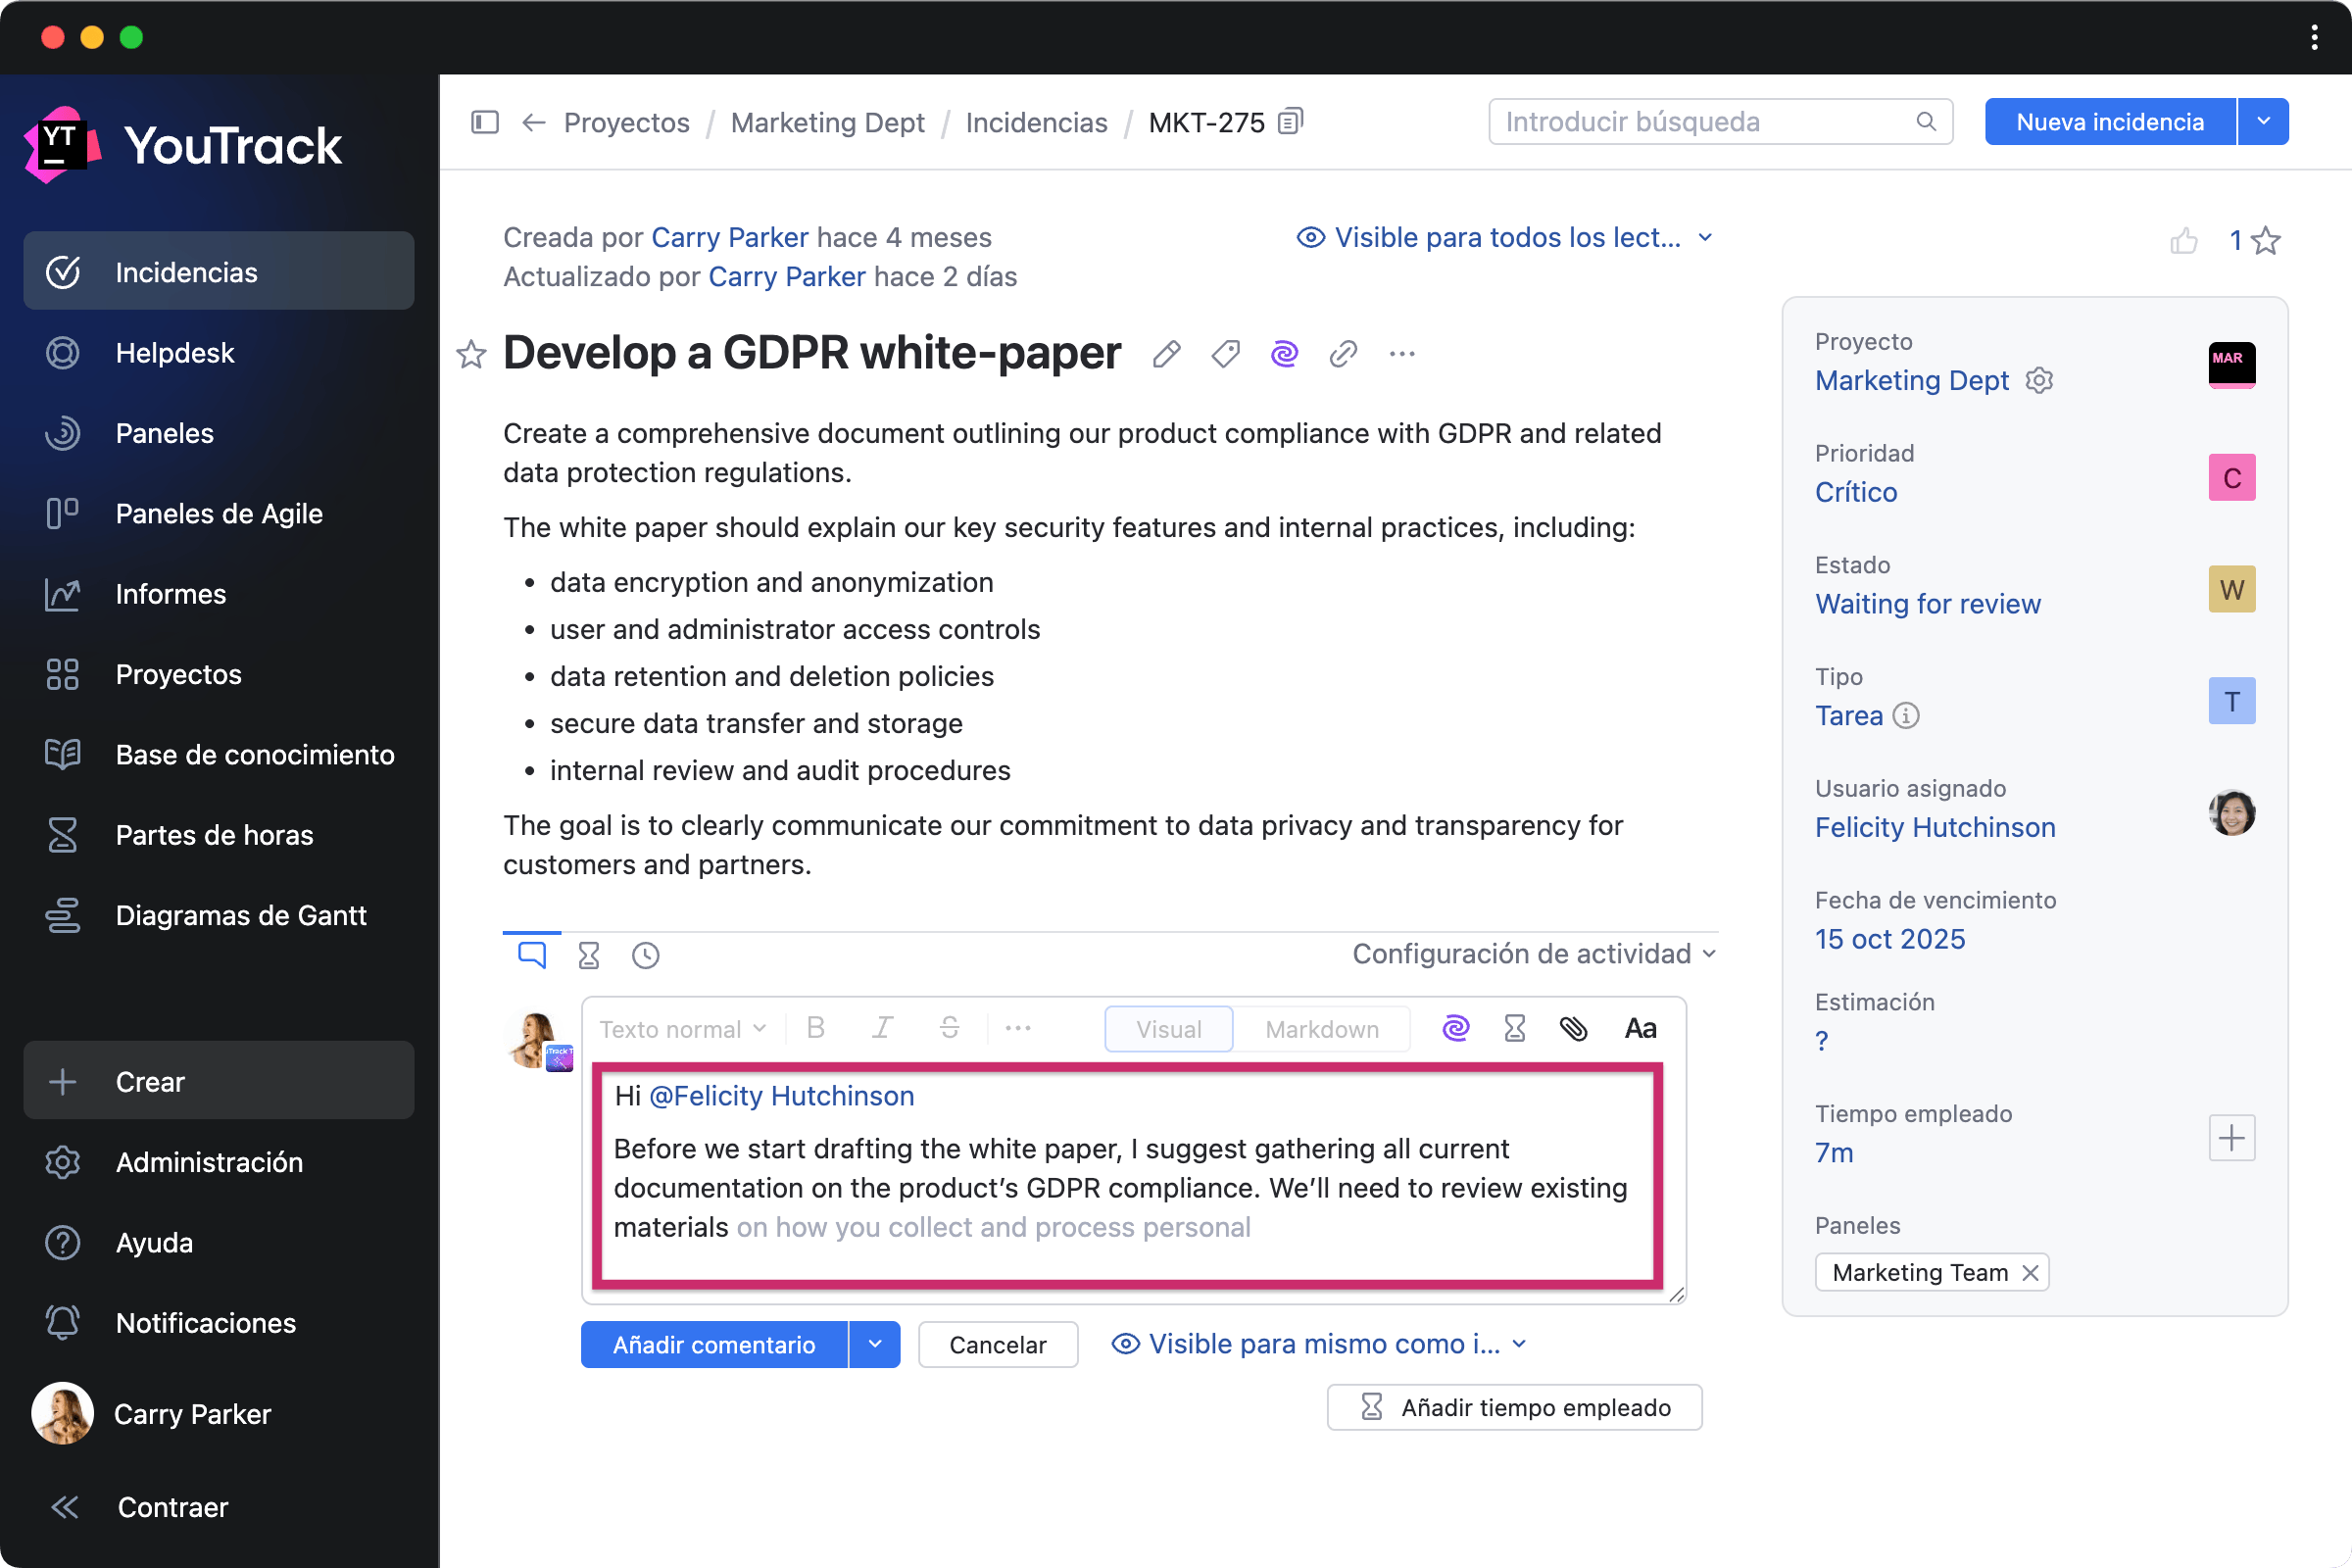Toggle the star next to the issue title
Viewport: 2352px width, 1568px height.
coord(471,354)
